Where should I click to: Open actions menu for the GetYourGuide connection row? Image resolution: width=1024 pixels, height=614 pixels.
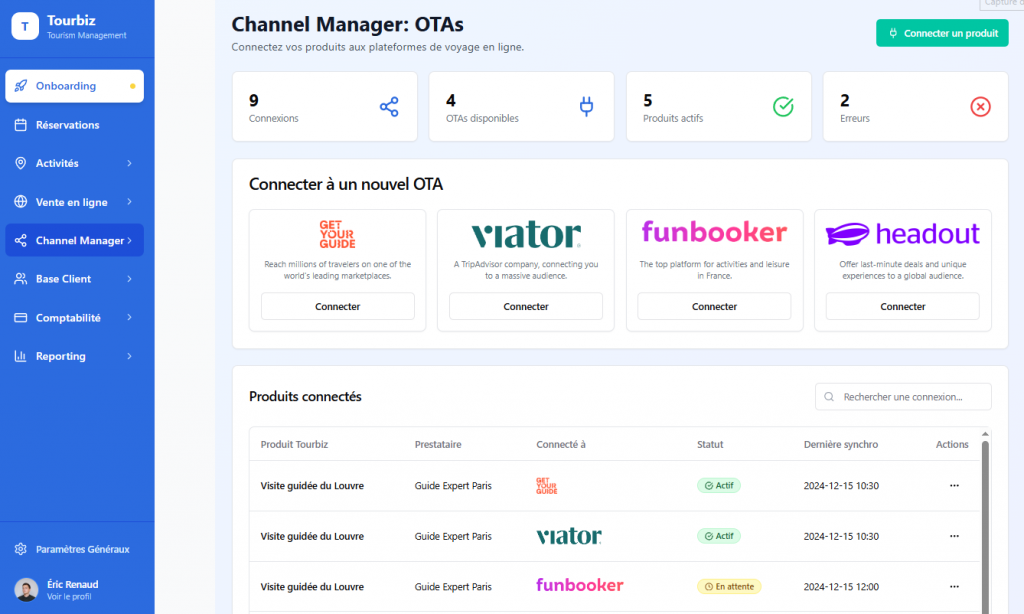pos(953,486)
